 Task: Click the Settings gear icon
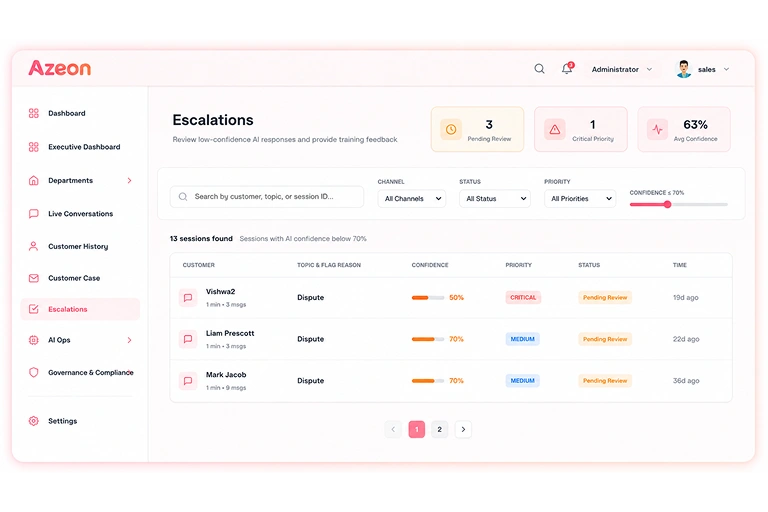[33, 421]
